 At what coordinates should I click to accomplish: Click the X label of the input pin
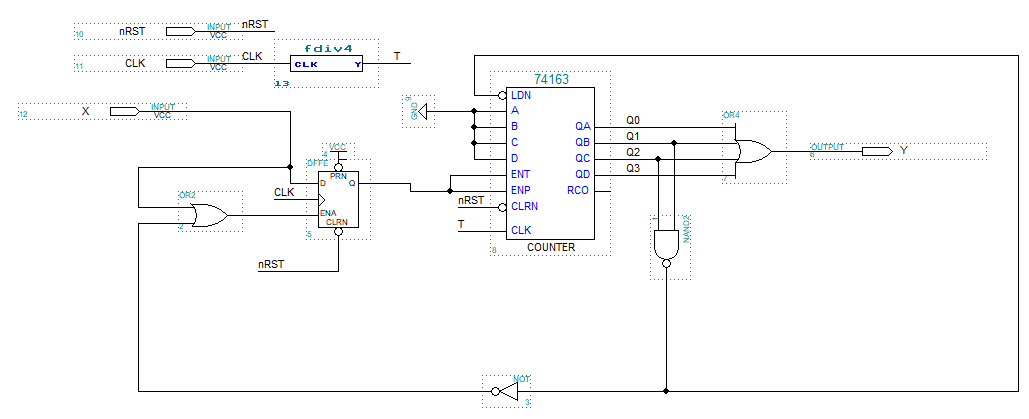tap(85, 112)
